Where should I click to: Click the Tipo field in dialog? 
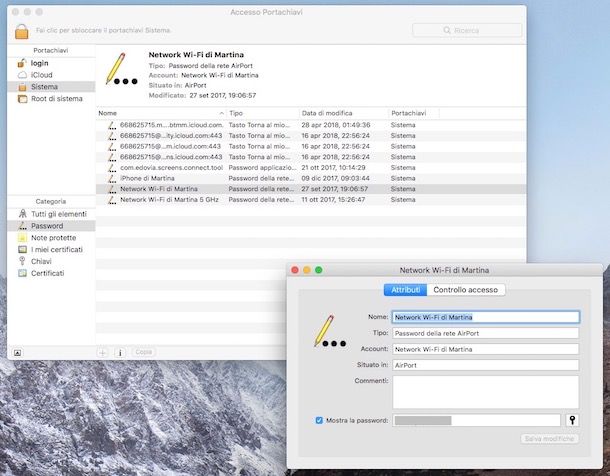[486, 333]
